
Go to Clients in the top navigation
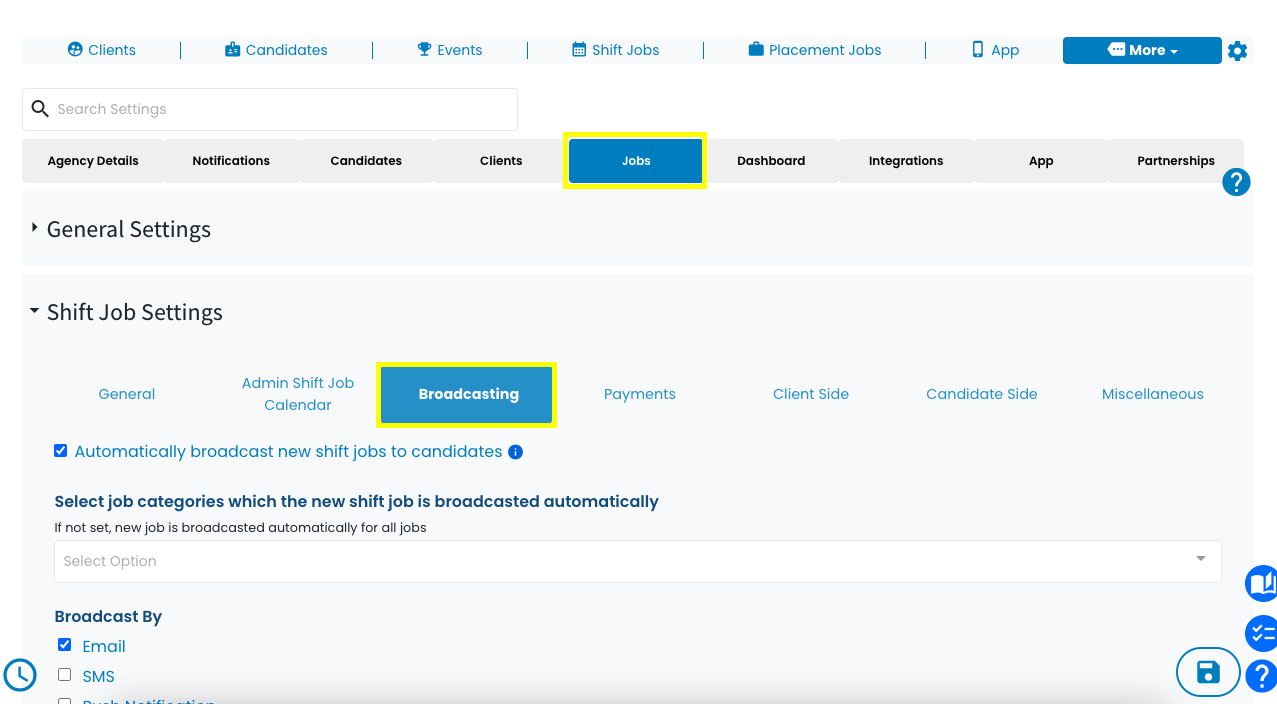pyautogui.click(x=101, y=50)
